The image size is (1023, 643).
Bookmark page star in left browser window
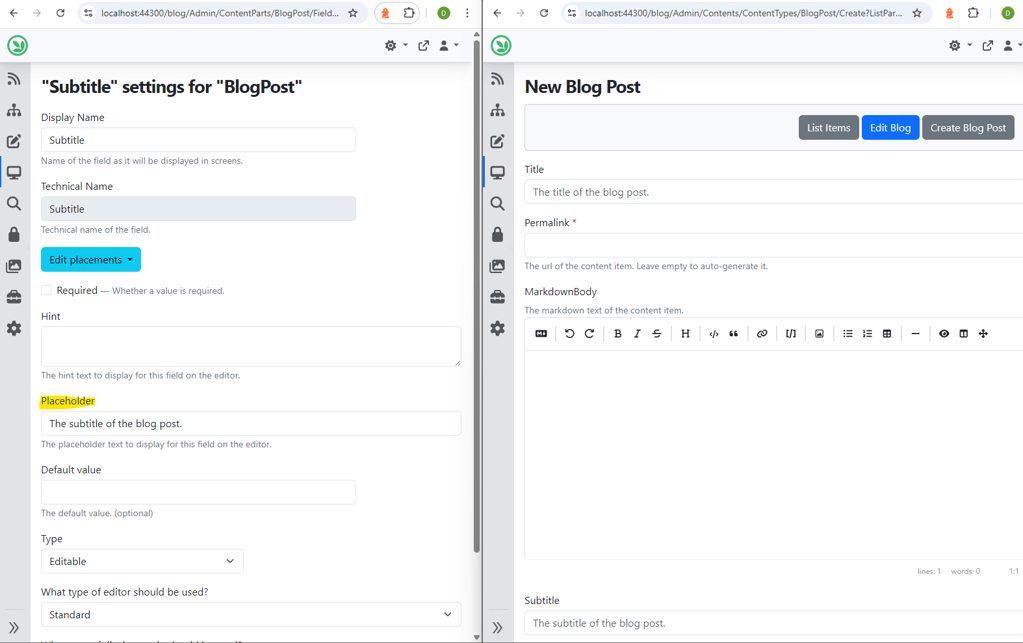click(x=353, y=13)
